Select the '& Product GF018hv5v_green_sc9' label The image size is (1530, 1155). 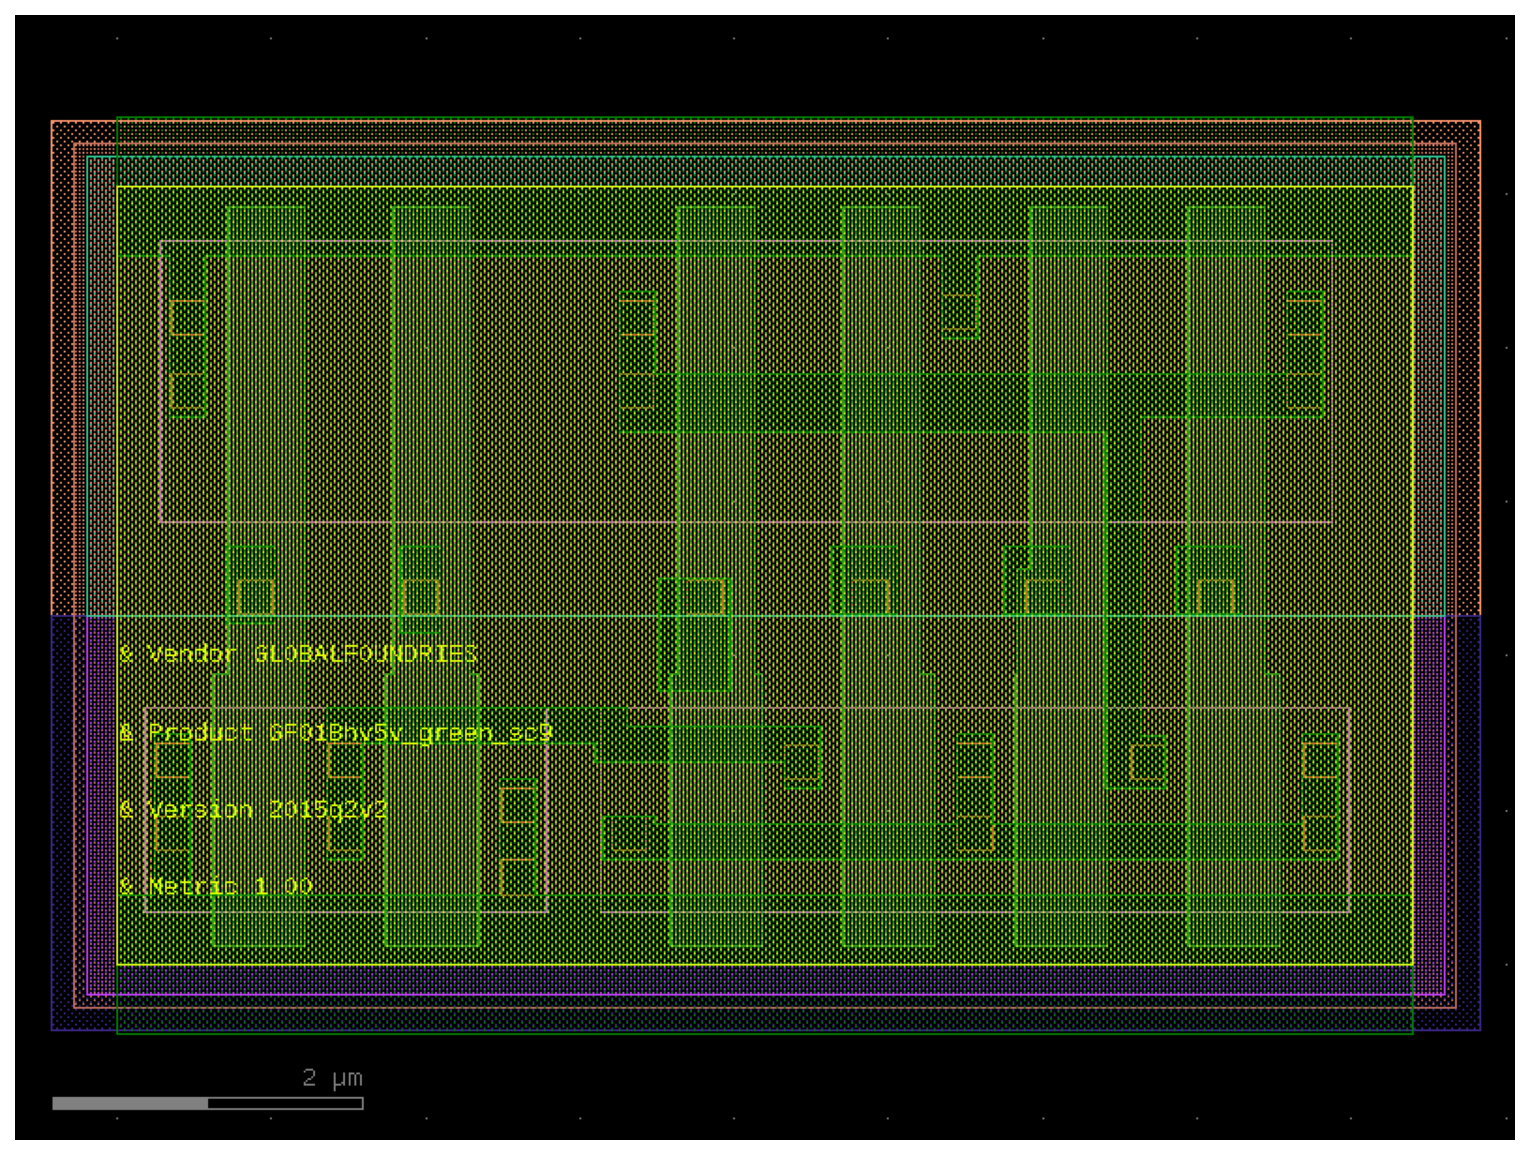click(x=335, y=733)
